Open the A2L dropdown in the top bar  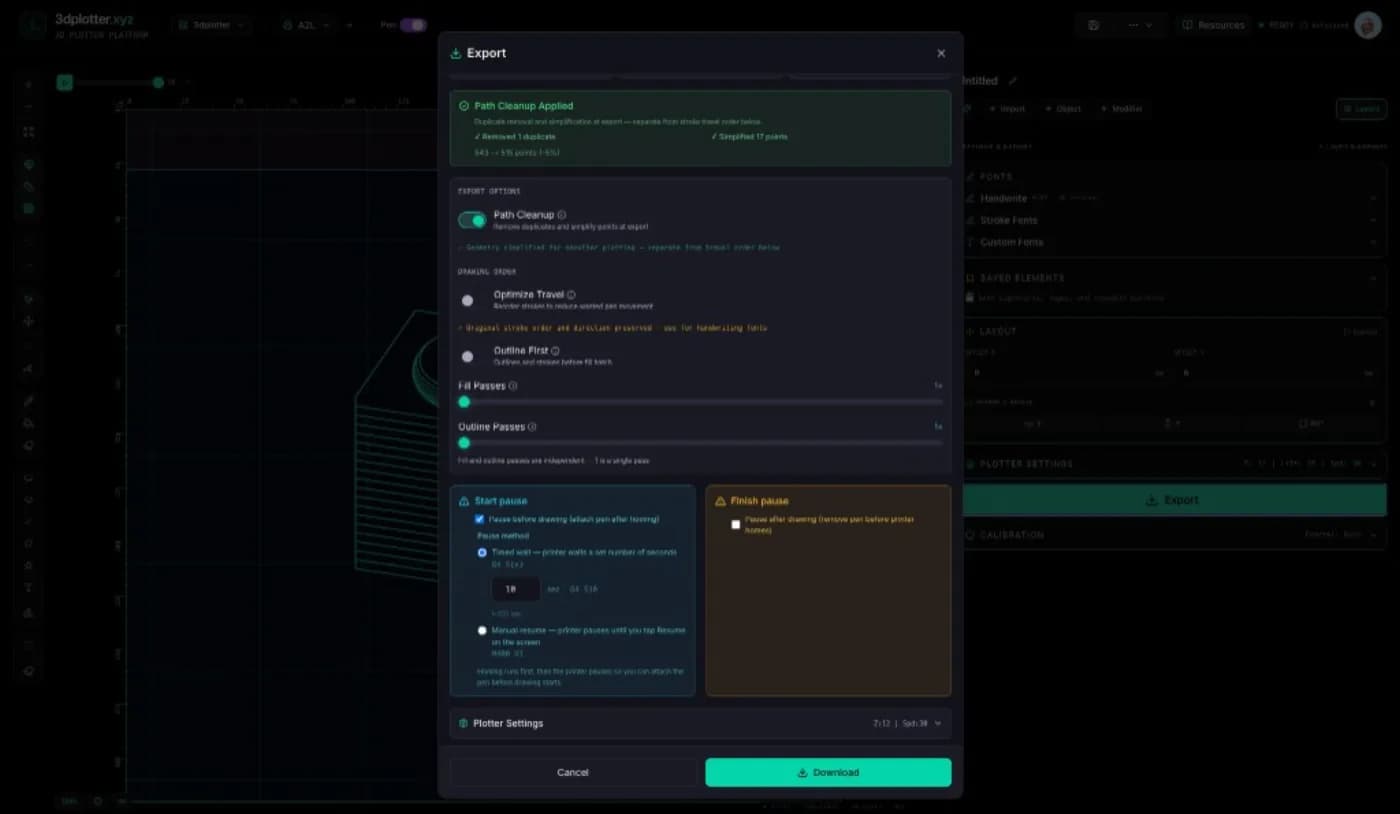[x=307, y=25]
